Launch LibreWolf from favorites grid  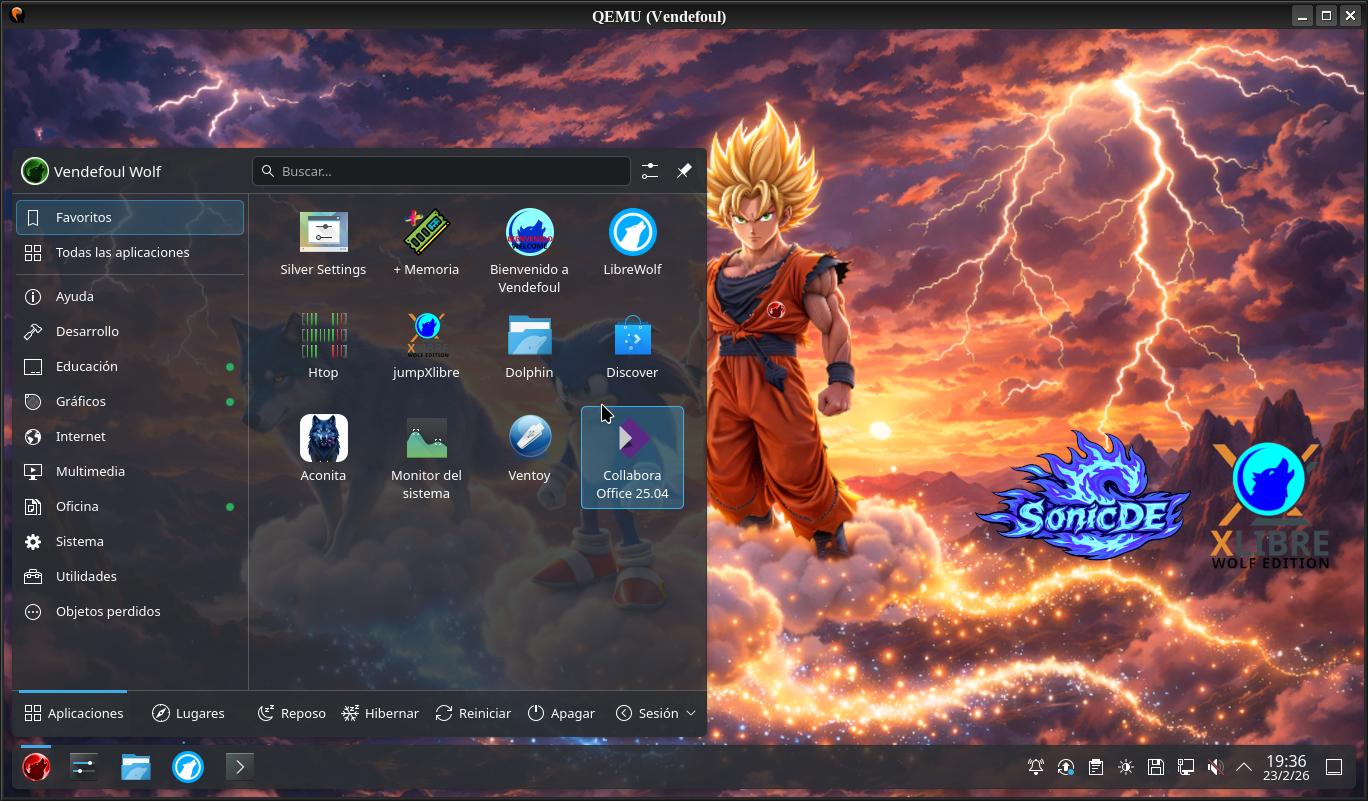pos(632,233)
